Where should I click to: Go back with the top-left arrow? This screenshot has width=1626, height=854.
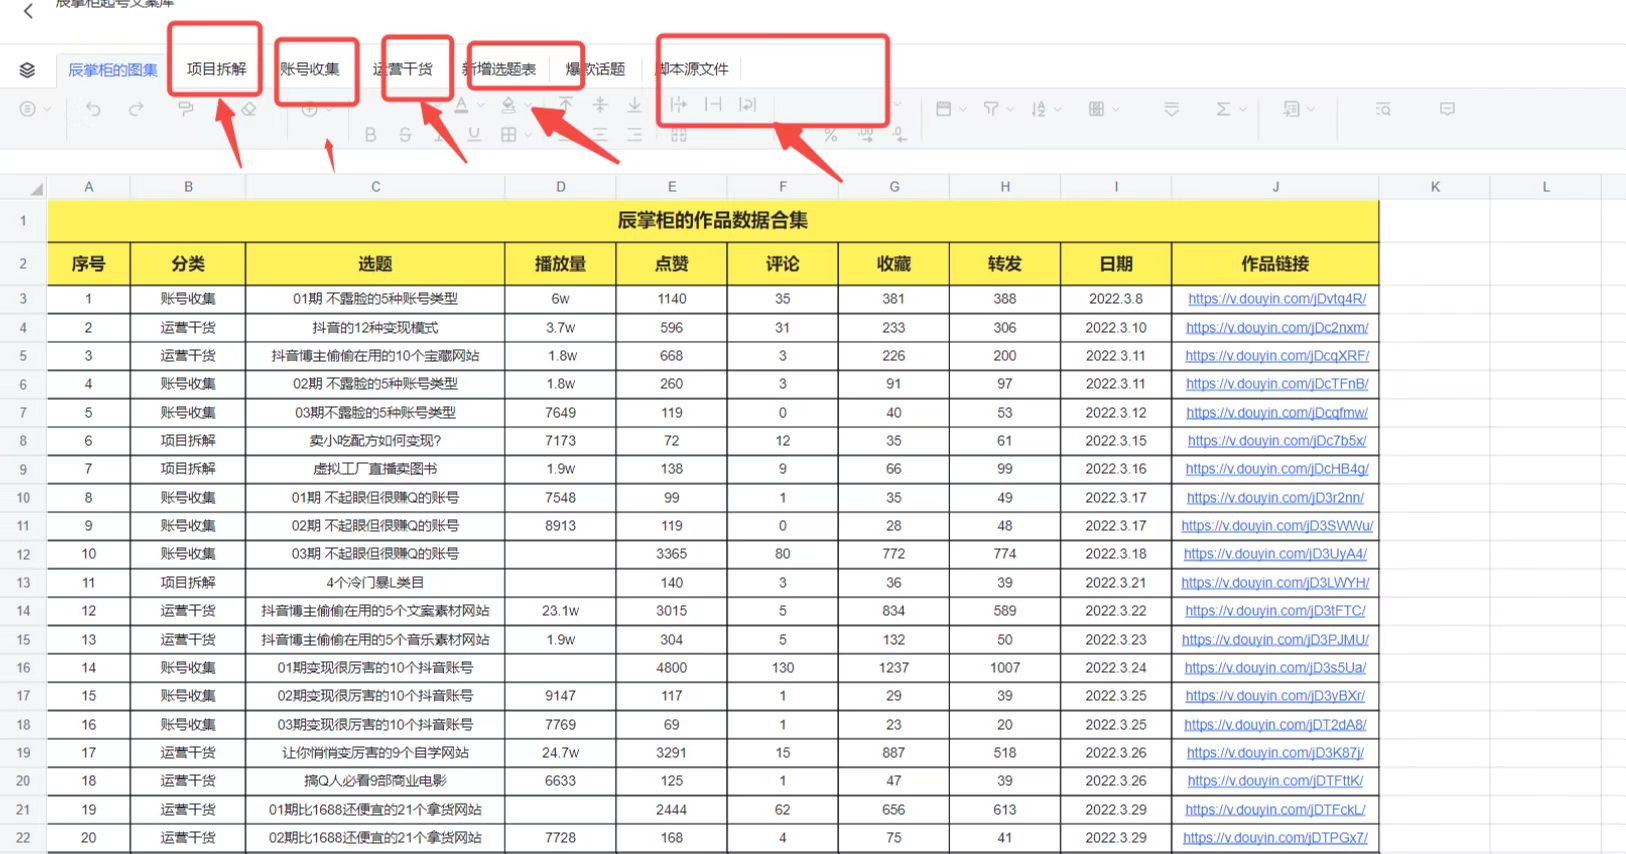pyautogui.click(x=28, y=11)
